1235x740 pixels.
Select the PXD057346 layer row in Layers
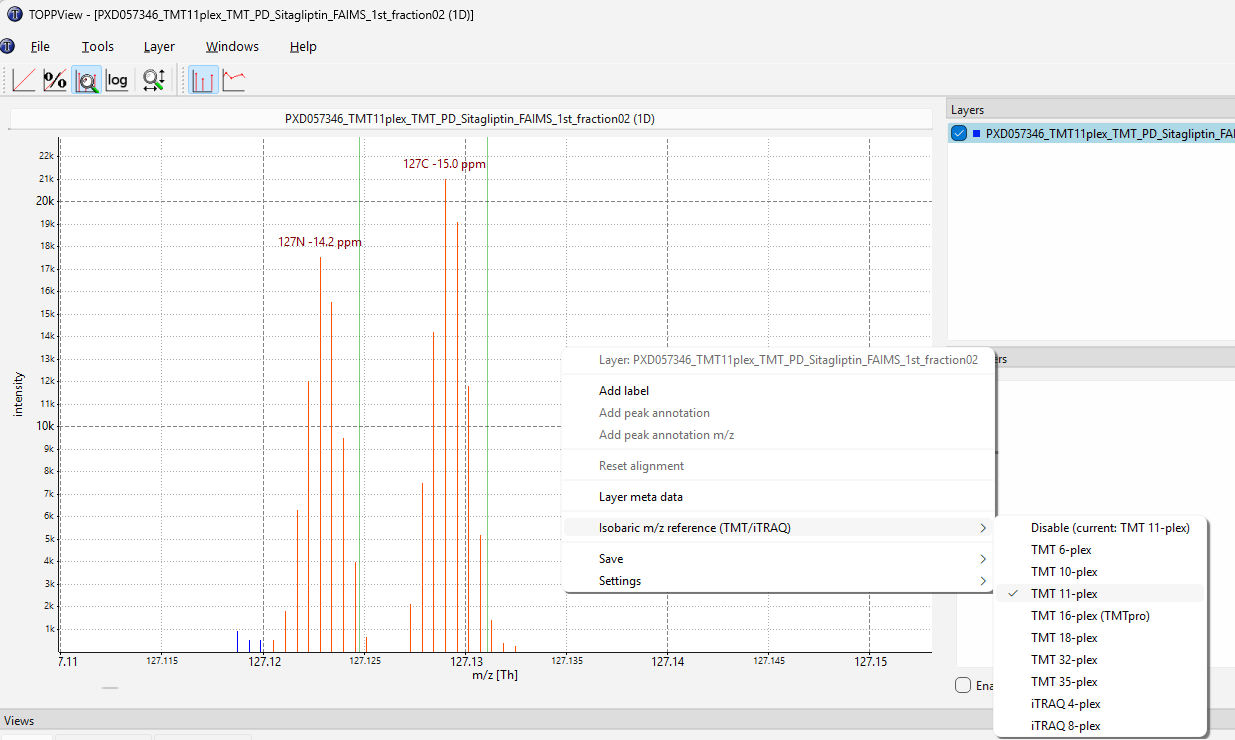tap(1091, 133)
